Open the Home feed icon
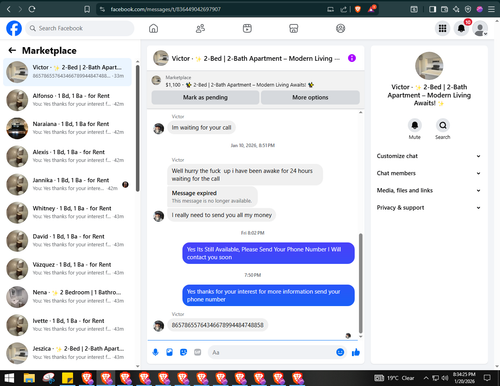The image size is (500, 386). (x=153, y=28)
